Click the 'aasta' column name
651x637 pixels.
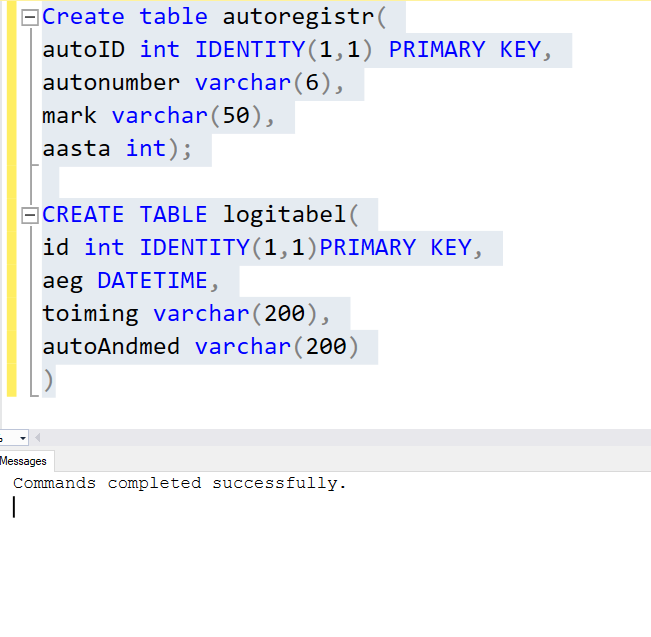pos(76,149)
